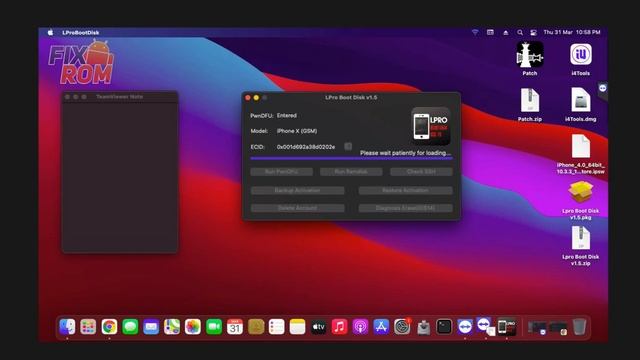Open App Store from the dock
640x360 pixels.
point(381,327)
